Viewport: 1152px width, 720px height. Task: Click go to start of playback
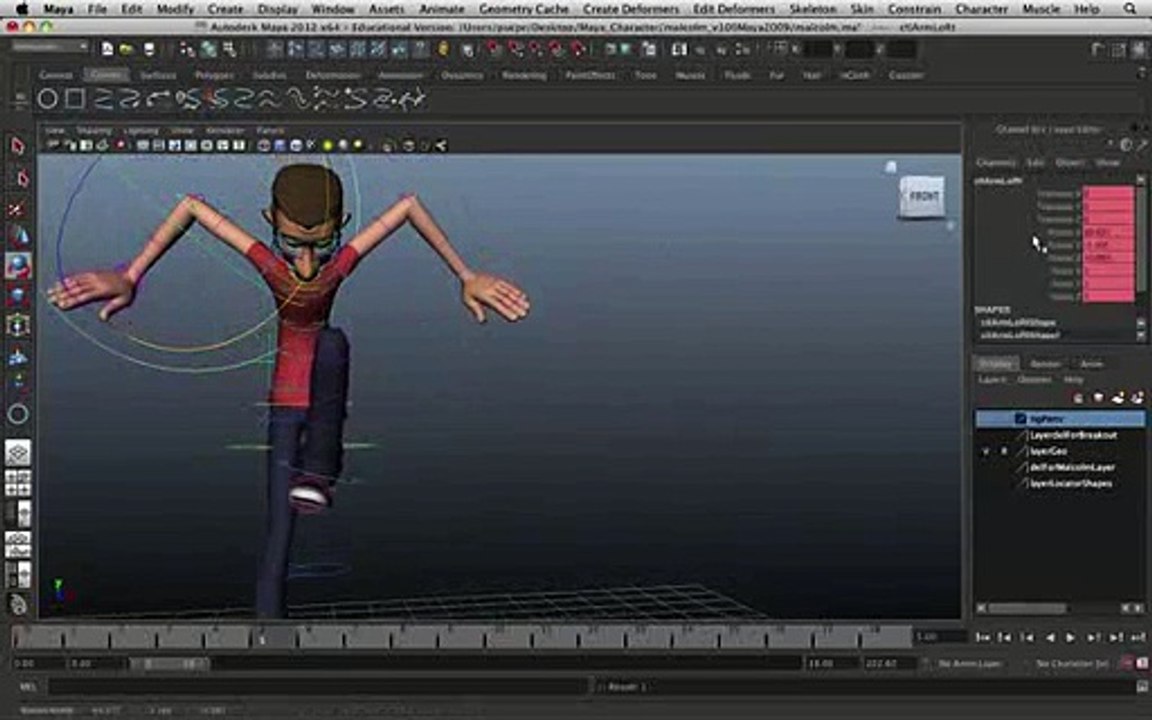click(982, 637)
